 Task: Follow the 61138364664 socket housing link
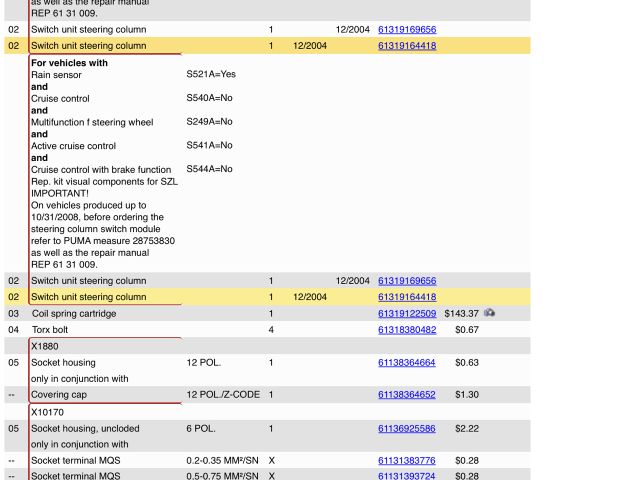point(406,363)
